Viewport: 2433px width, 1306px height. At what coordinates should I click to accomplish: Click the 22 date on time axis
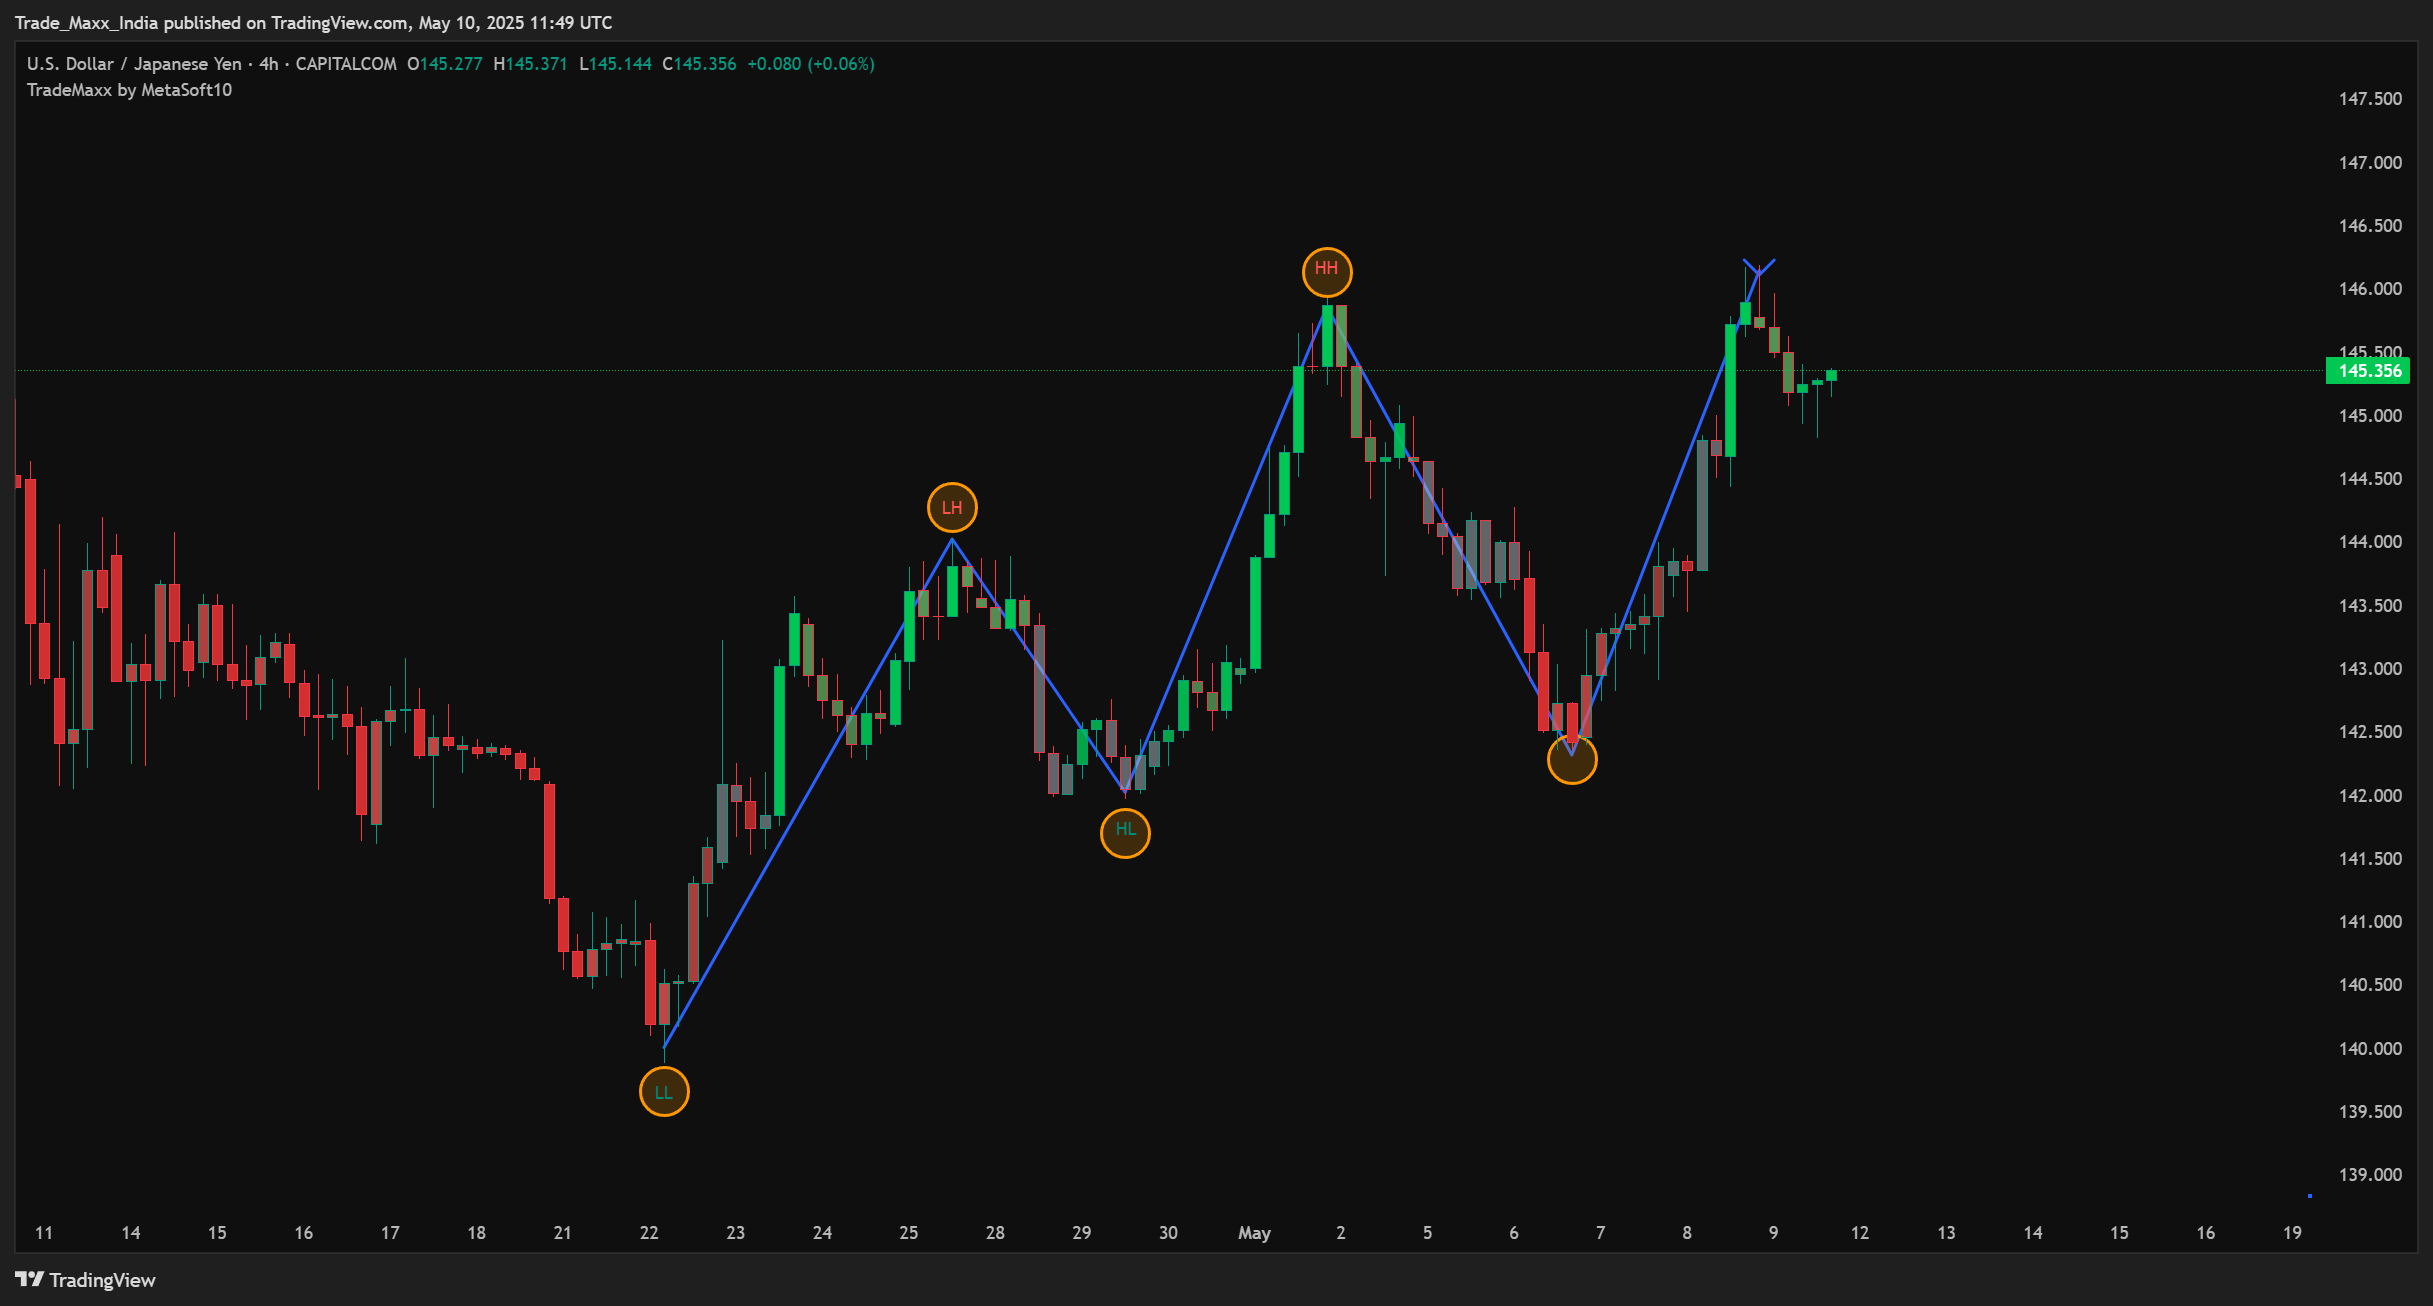click(649, 1233)
